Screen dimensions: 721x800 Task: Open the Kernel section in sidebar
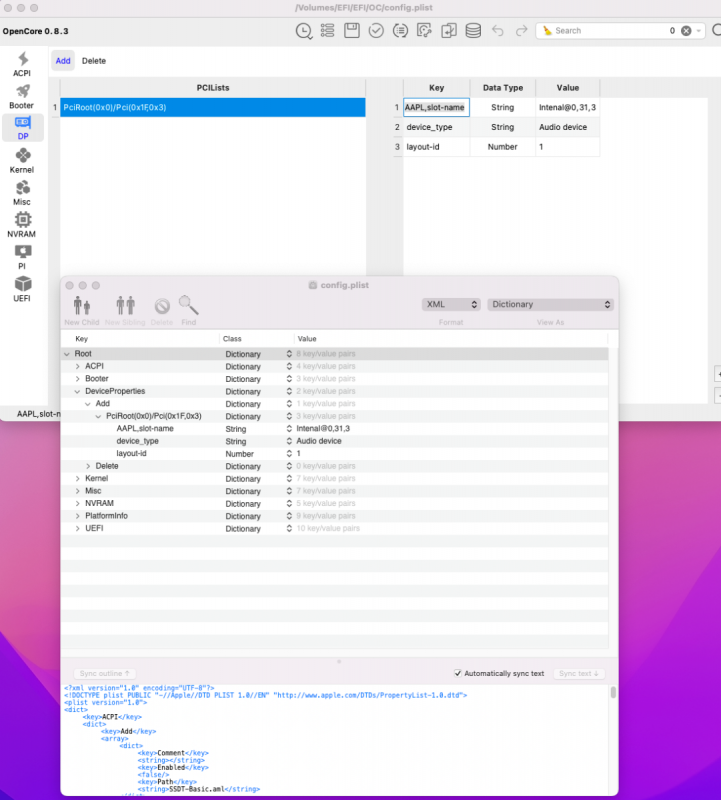coord(22,161)
